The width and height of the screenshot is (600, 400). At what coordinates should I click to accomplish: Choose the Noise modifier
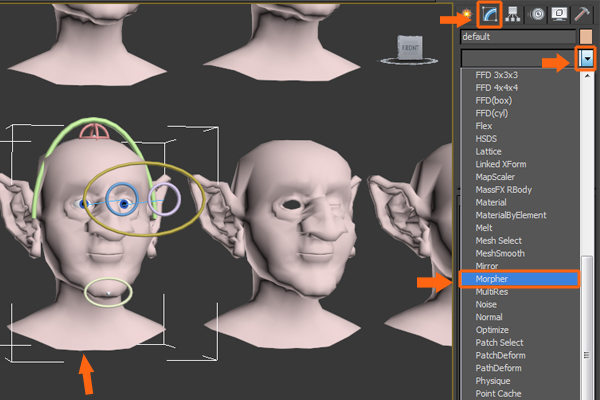coord(486,305)
